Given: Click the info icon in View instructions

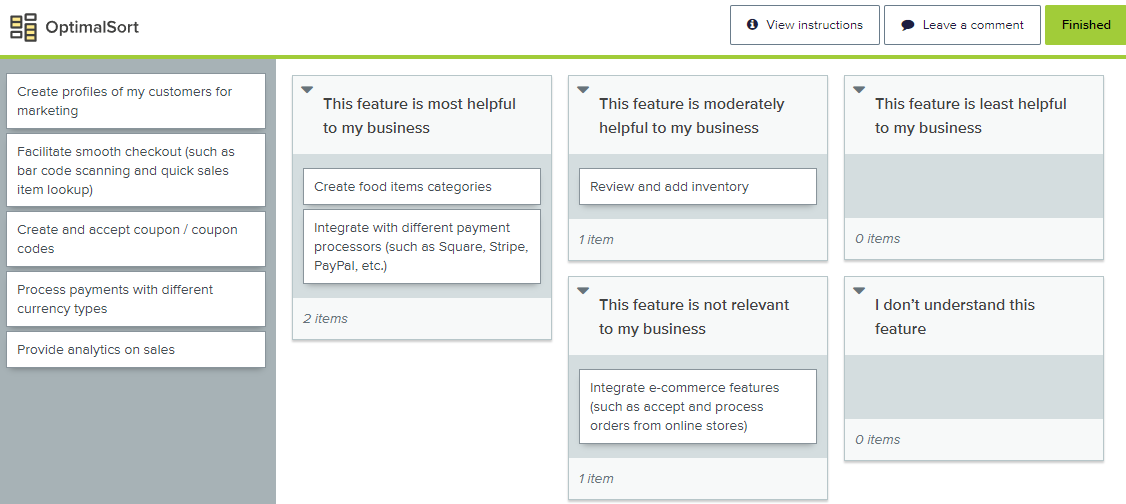Looking at the screenshot, I should (x=752, y=25).
